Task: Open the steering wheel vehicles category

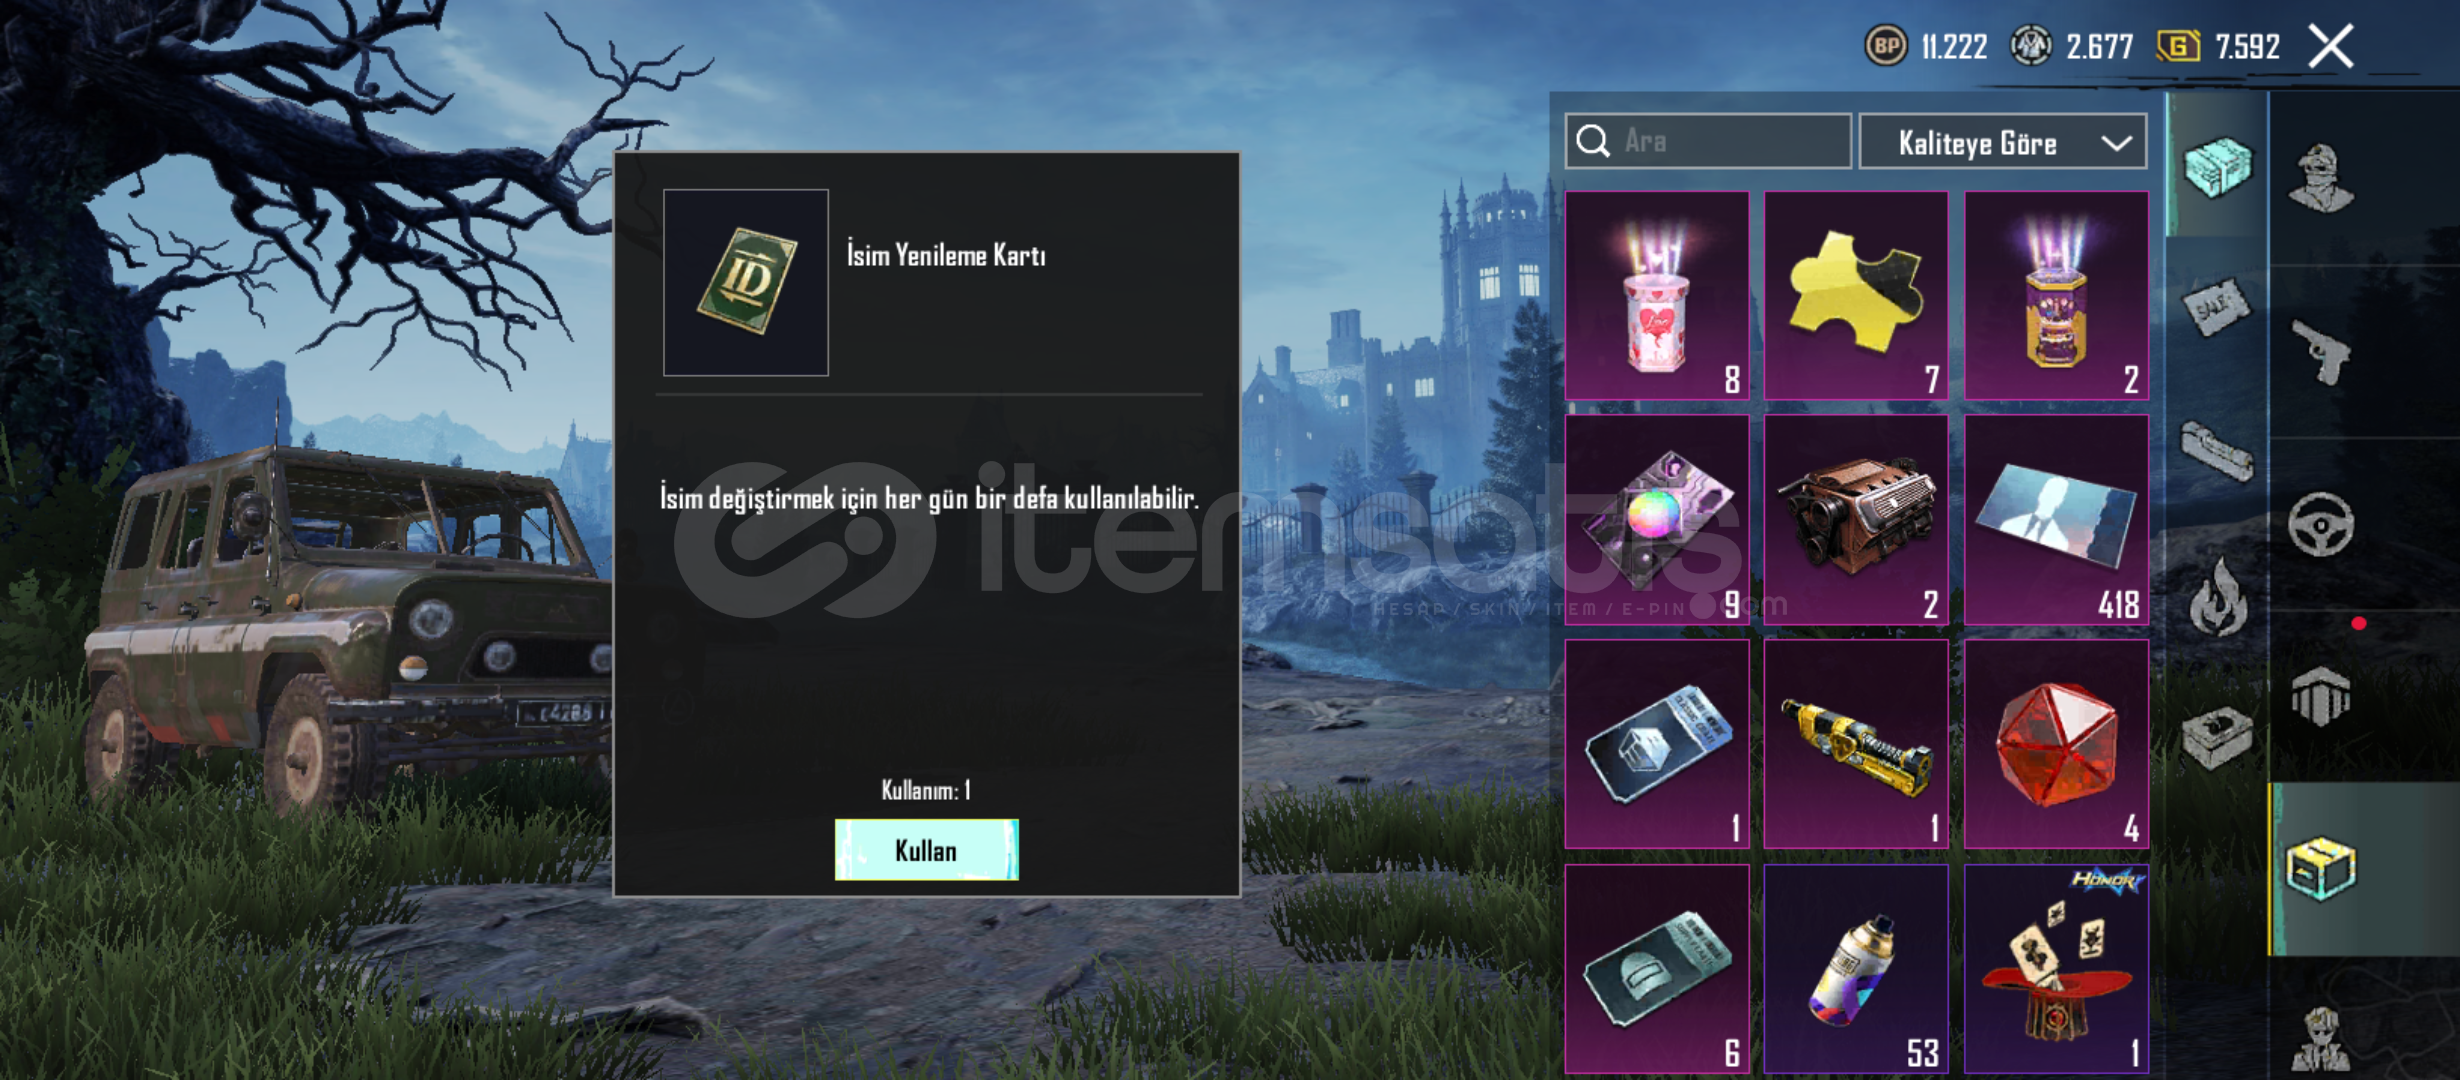Action: [2321, 524]
